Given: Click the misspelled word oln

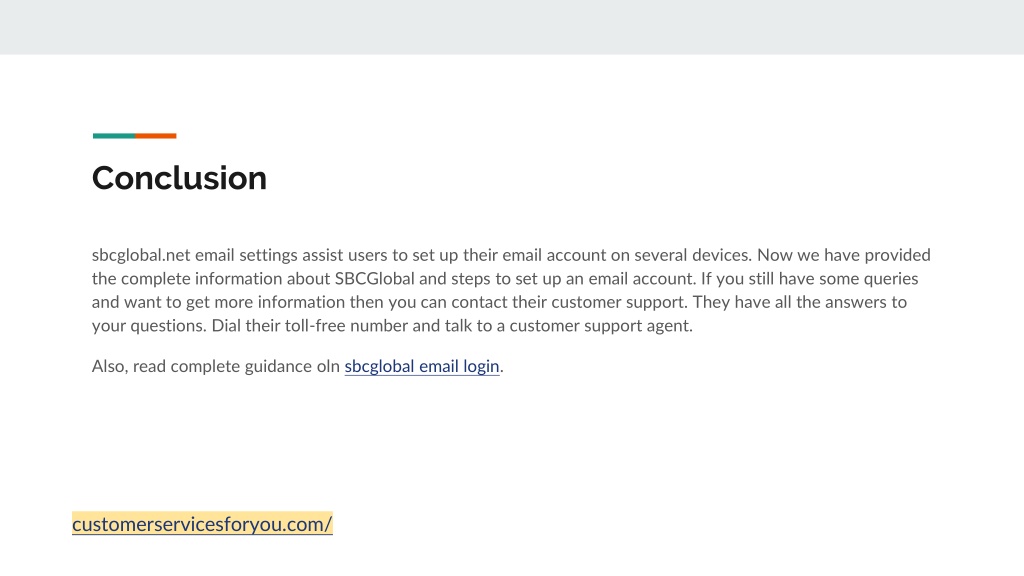Looking at the screenshot, I should (x=328, y=366).
